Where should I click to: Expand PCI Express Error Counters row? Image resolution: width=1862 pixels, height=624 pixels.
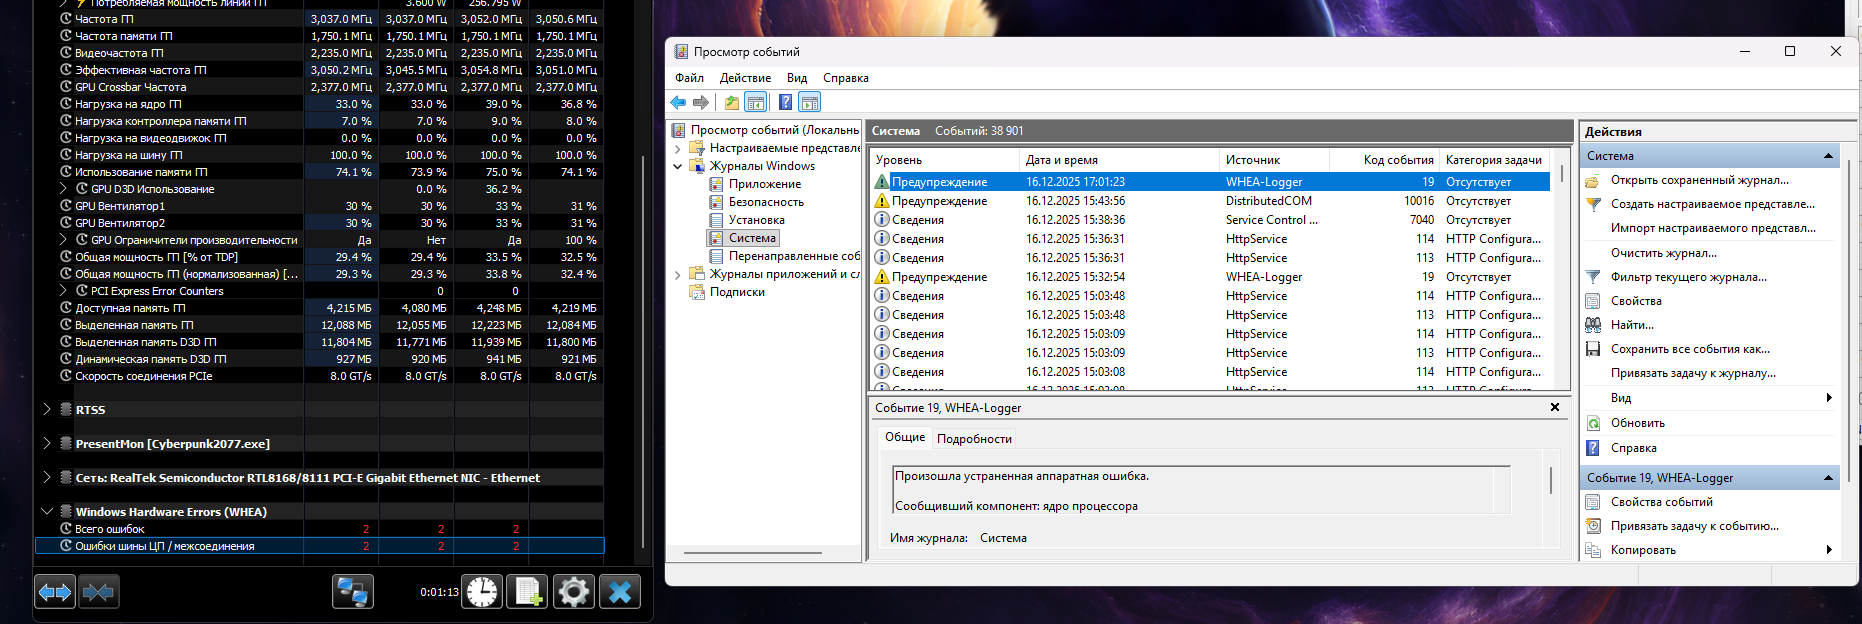tap(64, 291)
